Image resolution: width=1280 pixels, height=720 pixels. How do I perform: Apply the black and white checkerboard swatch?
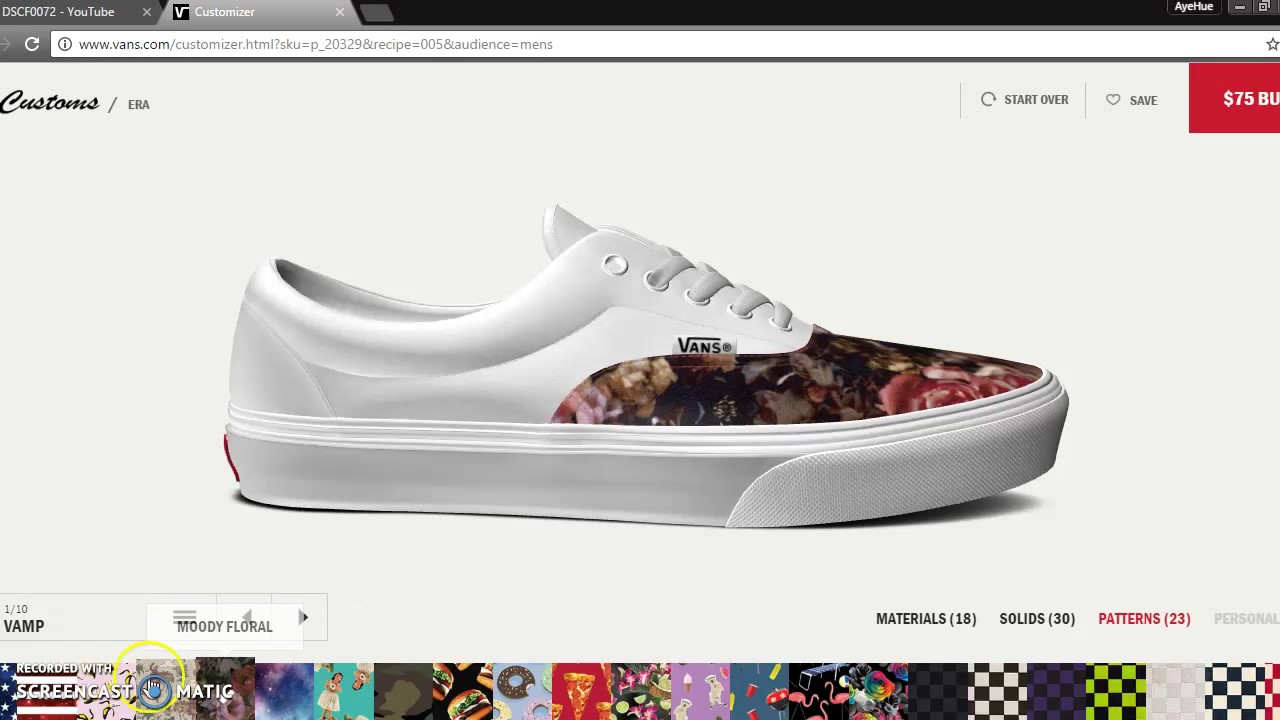(997, 691)
